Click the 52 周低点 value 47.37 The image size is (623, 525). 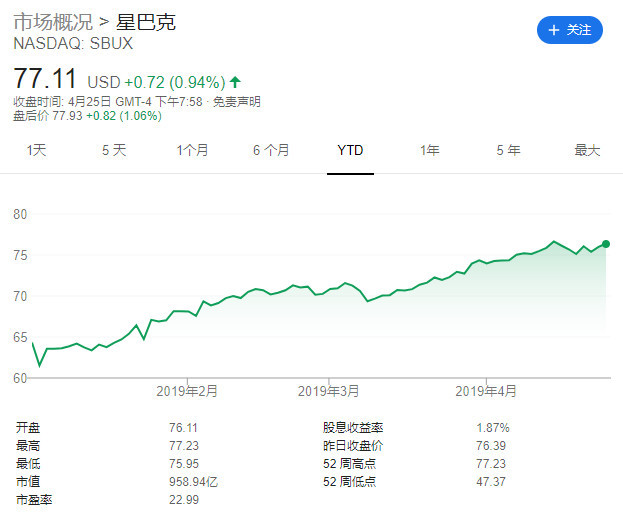[491, 482]
